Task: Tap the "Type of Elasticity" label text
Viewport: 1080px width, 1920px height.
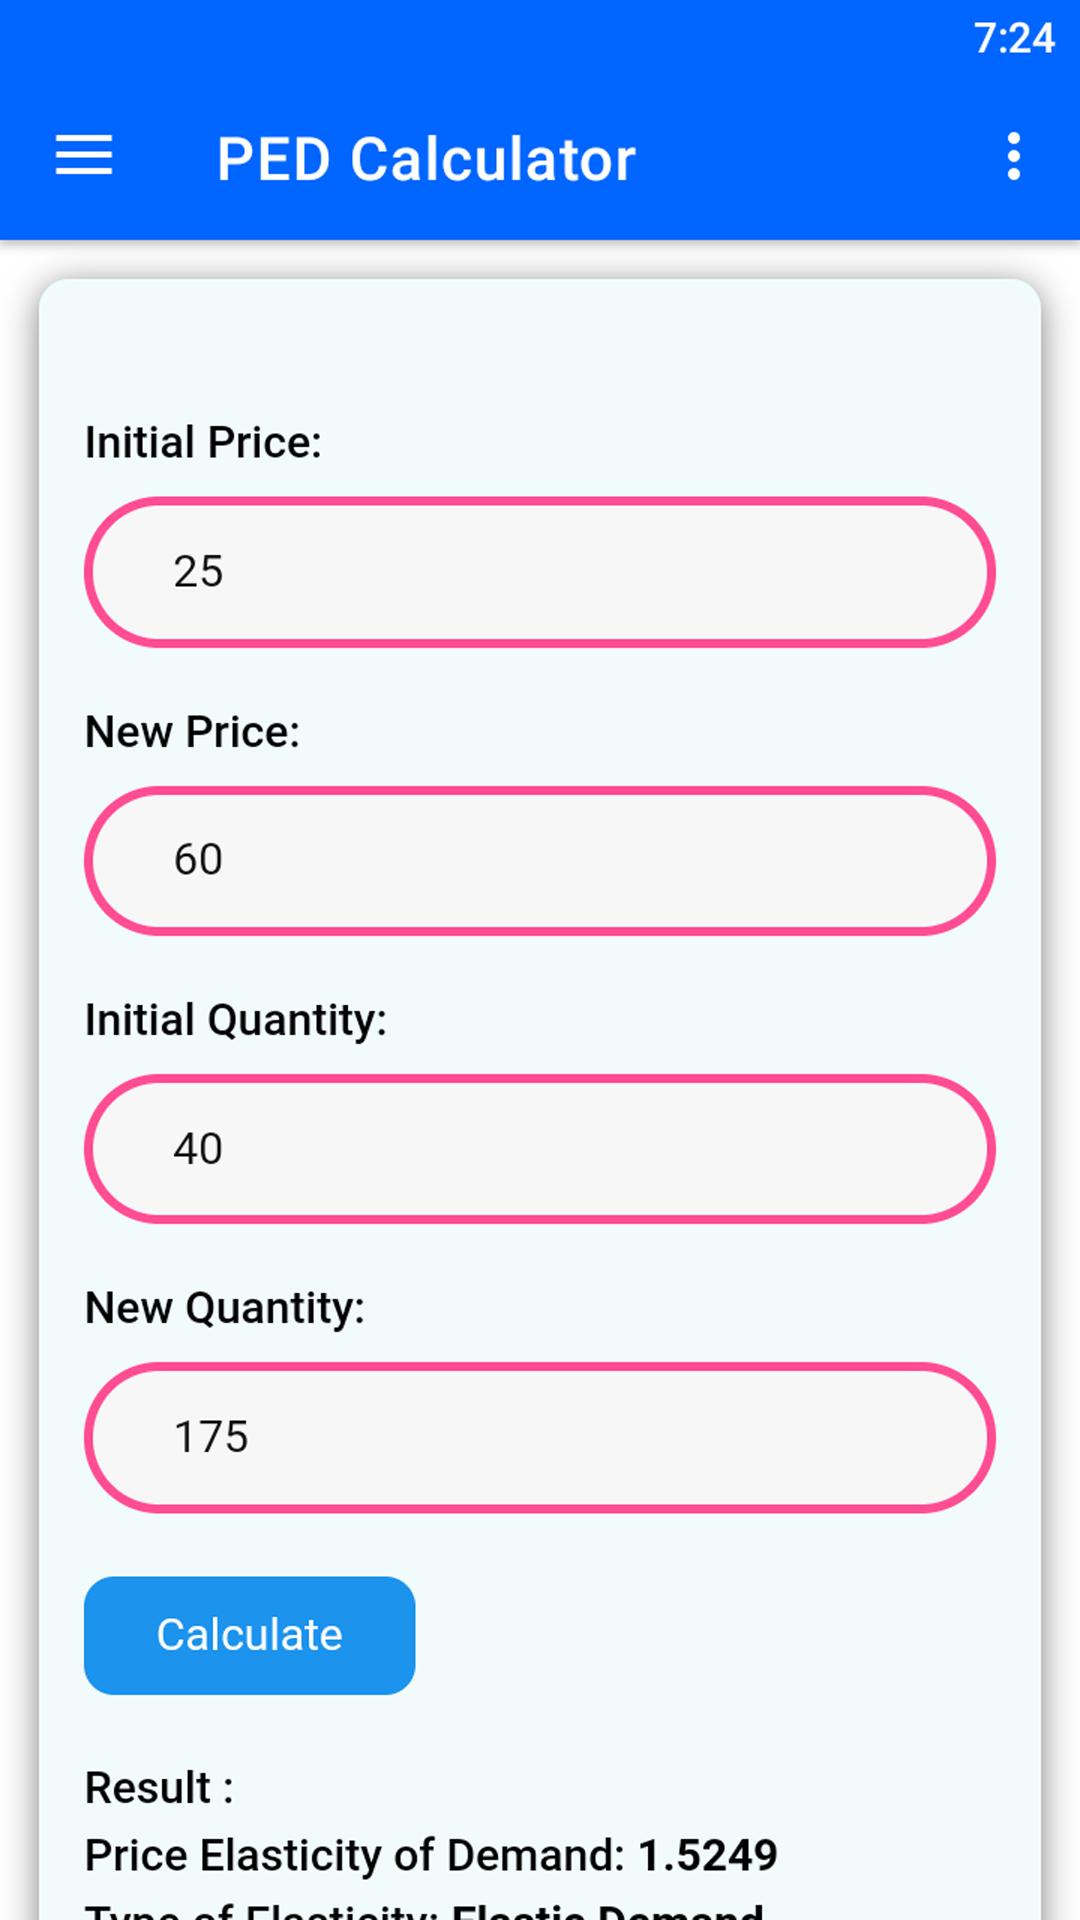Action: click(x=262, y=1912)
